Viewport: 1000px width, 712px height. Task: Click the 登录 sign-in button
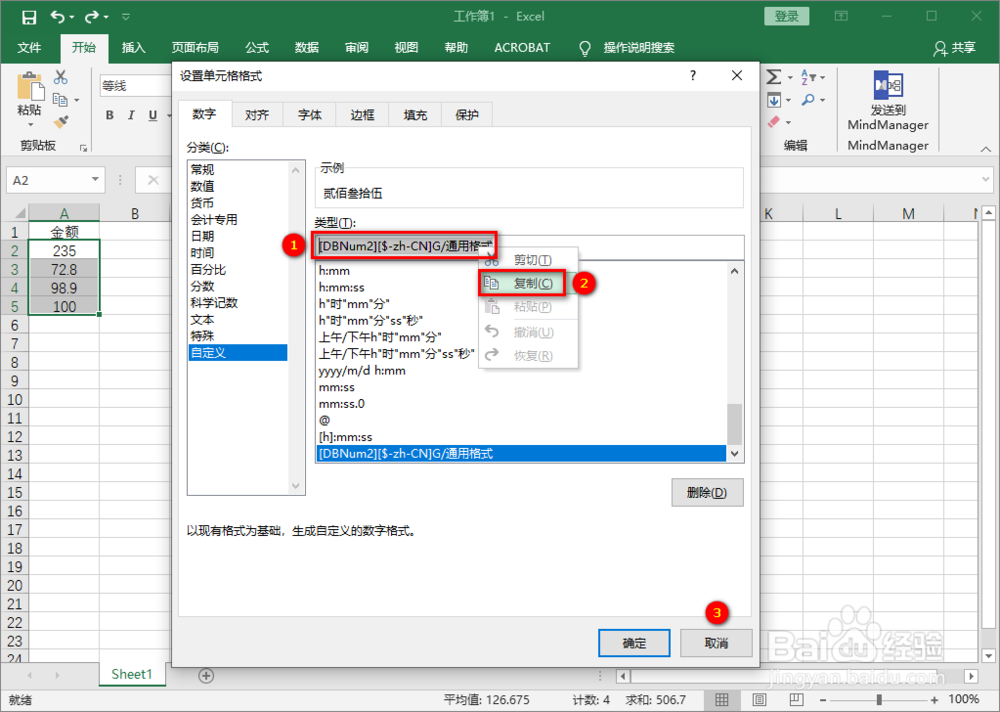click(x=786, y=17)
